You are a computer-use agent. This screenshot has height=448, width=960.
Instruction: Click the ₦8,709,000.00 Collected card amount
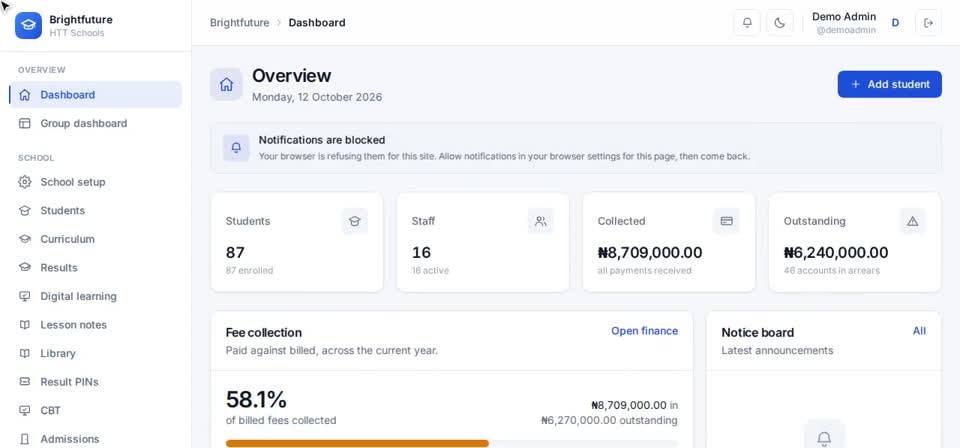click(x=650, y=252)
